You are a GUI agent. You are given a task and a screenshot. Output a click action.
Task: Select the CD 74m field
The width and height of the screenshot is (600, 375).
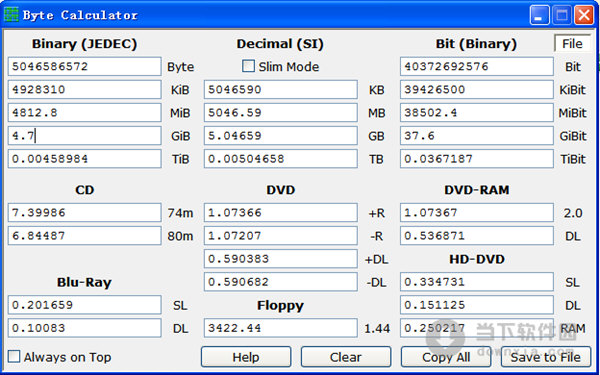point(85,212)
